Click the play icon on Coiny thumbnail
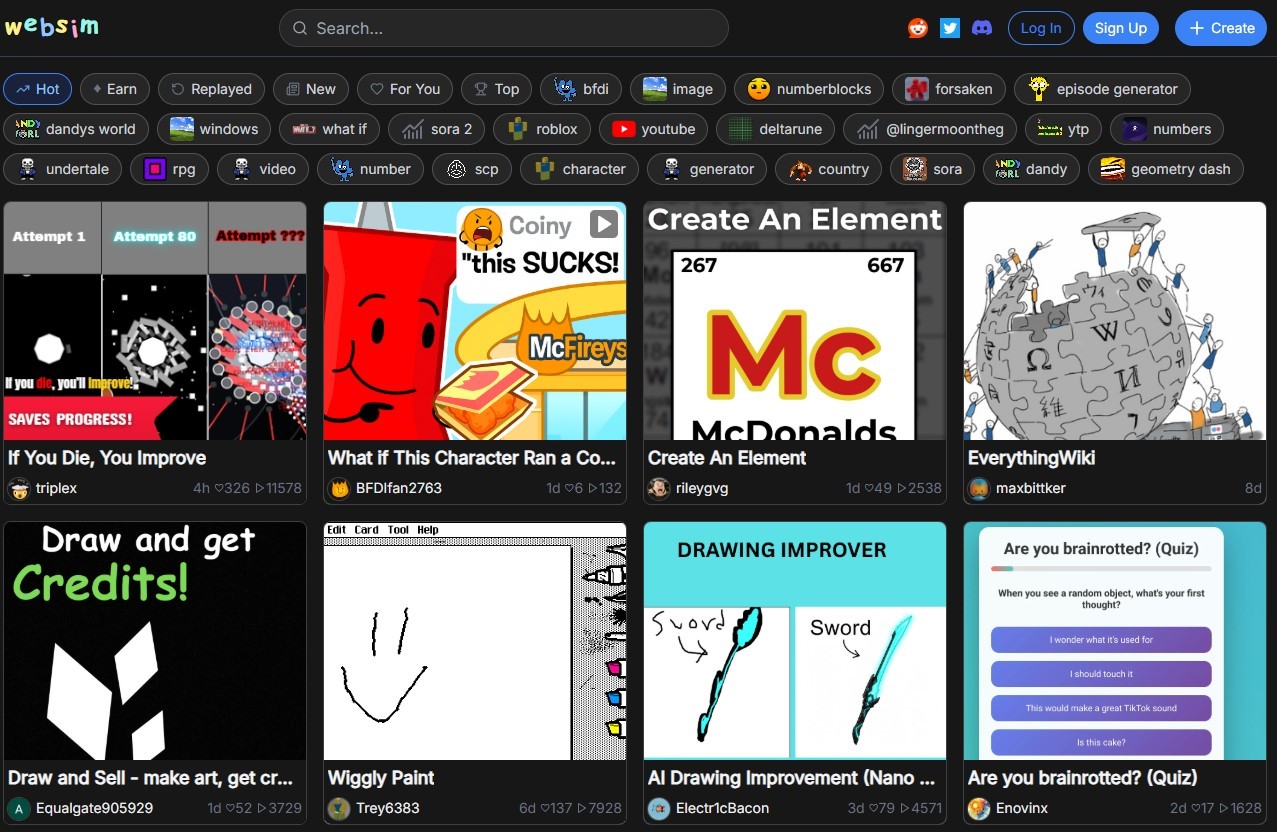The height and width of the screenshot is (832, 1277). (603, 224)
